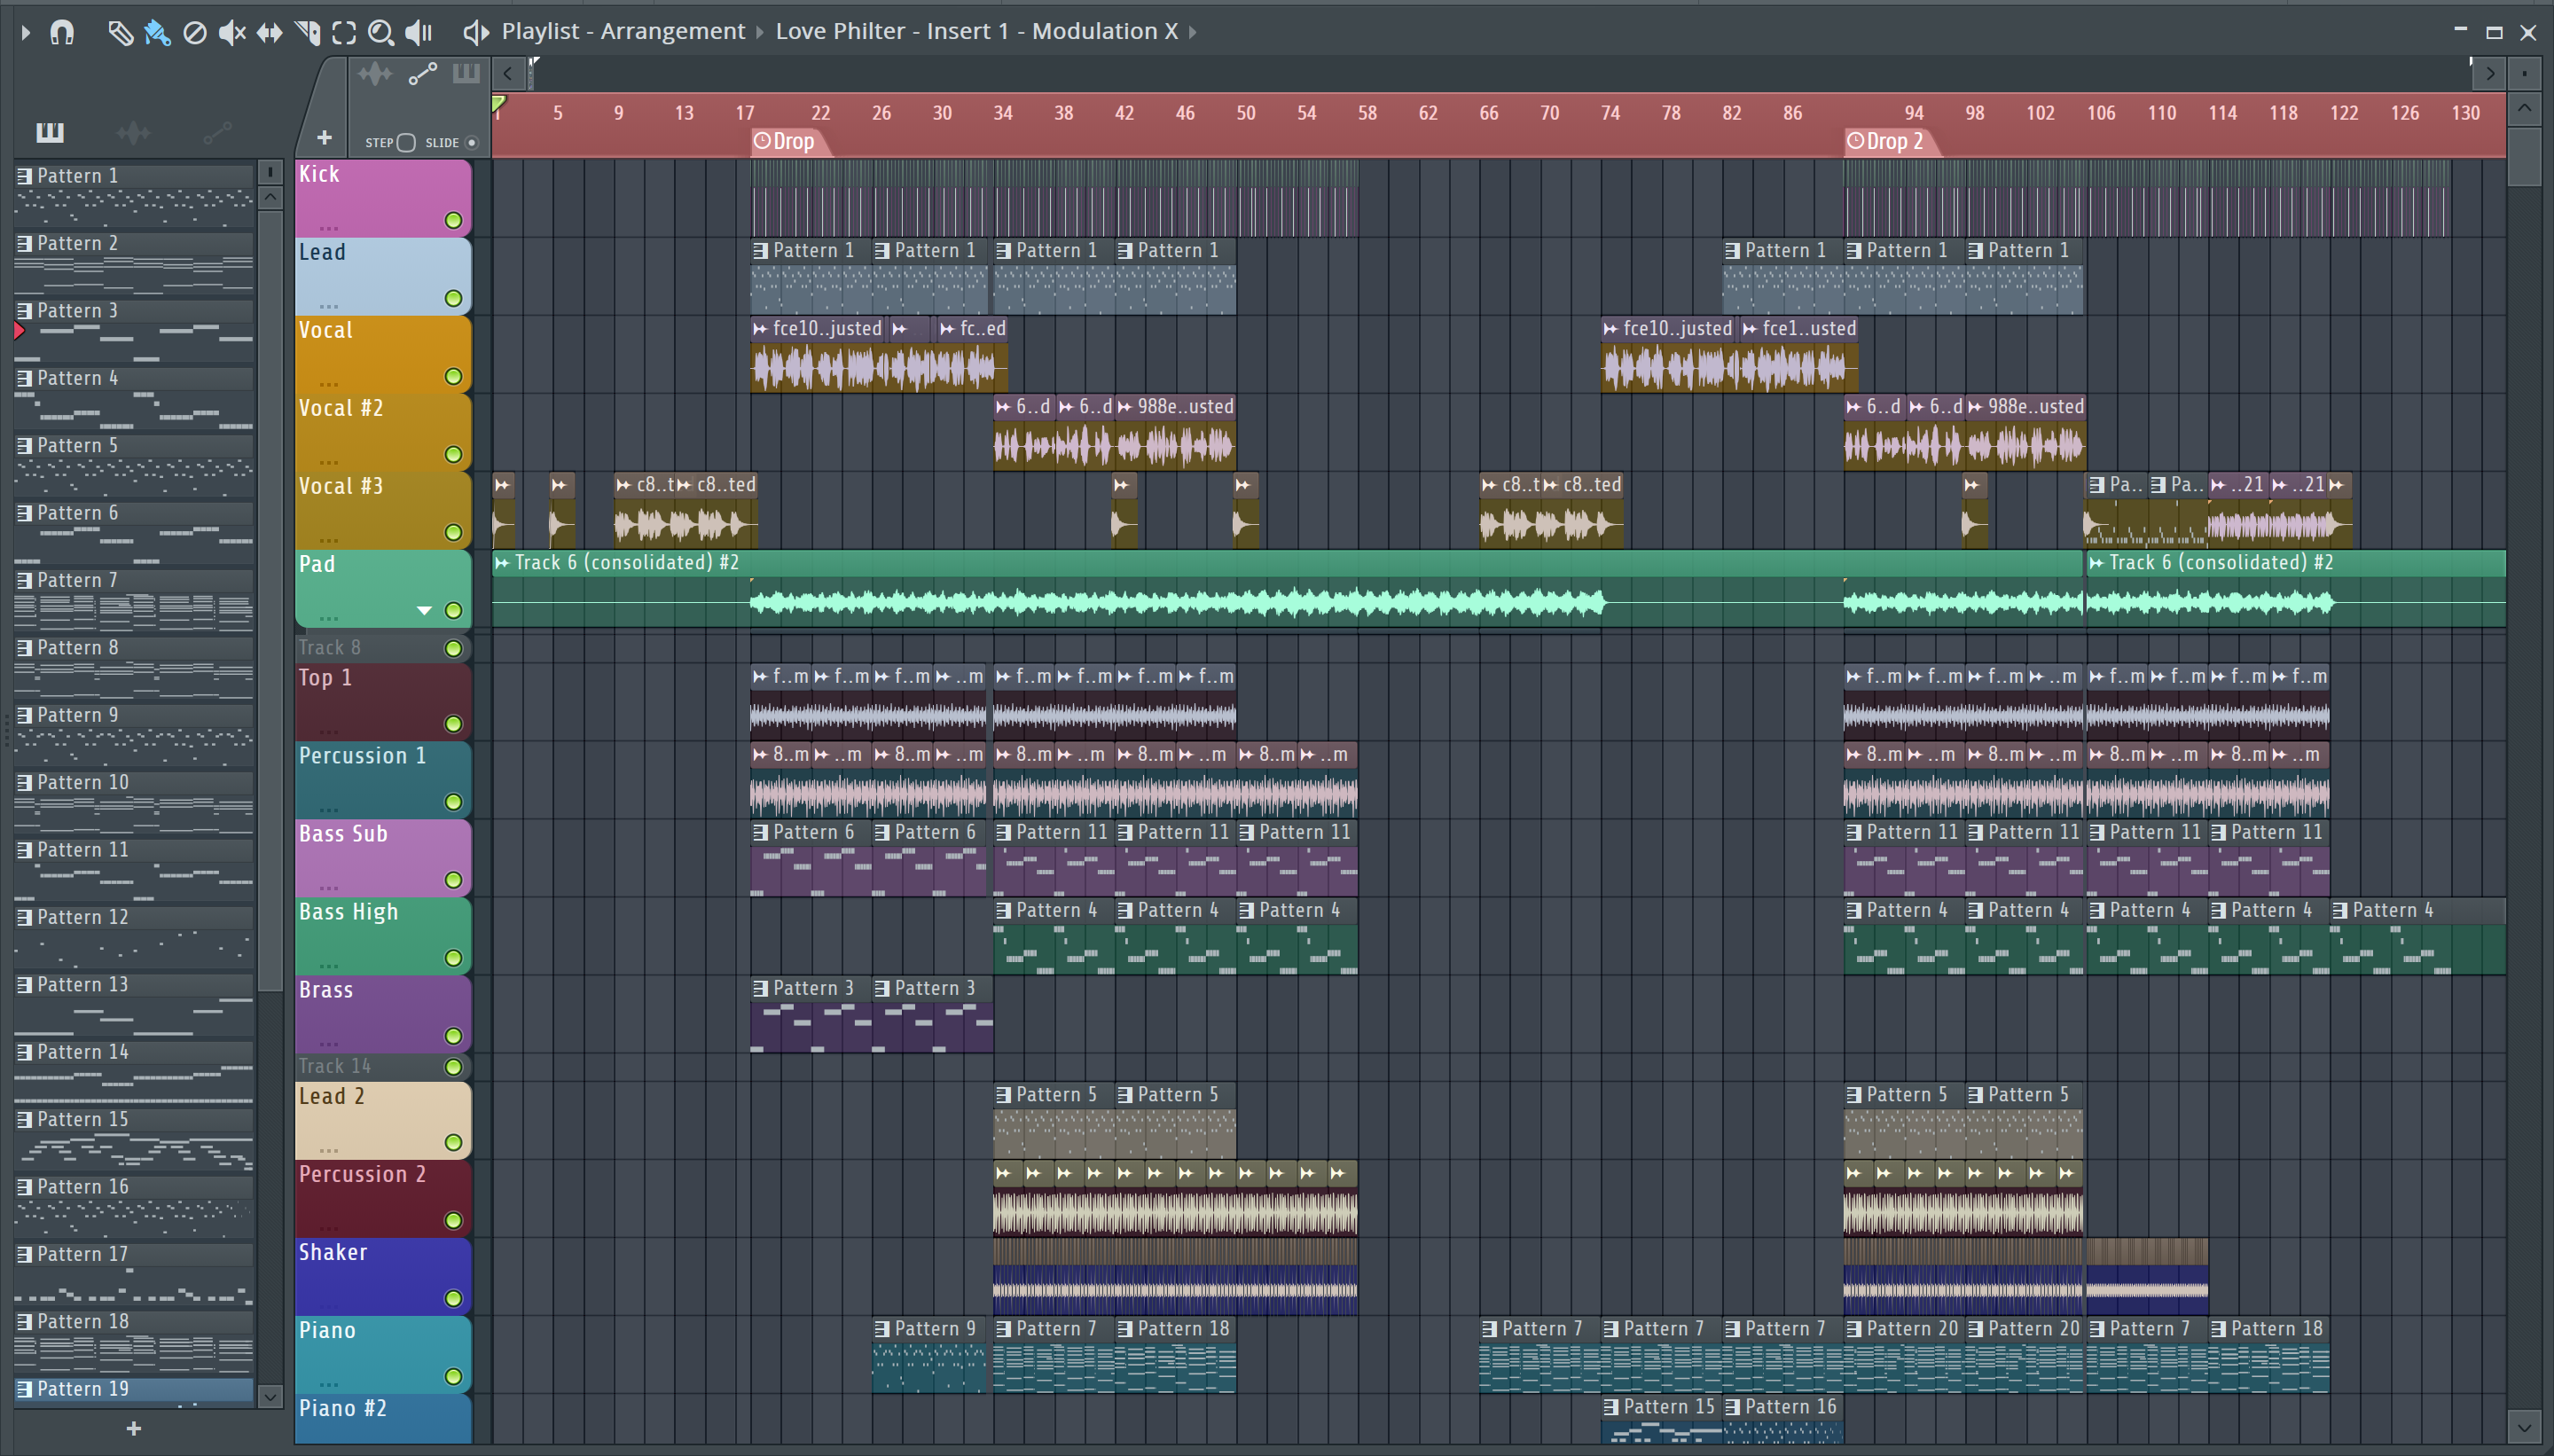Add a new track with plus button
Screen dimensions: 2554x1456
(324, 137)
